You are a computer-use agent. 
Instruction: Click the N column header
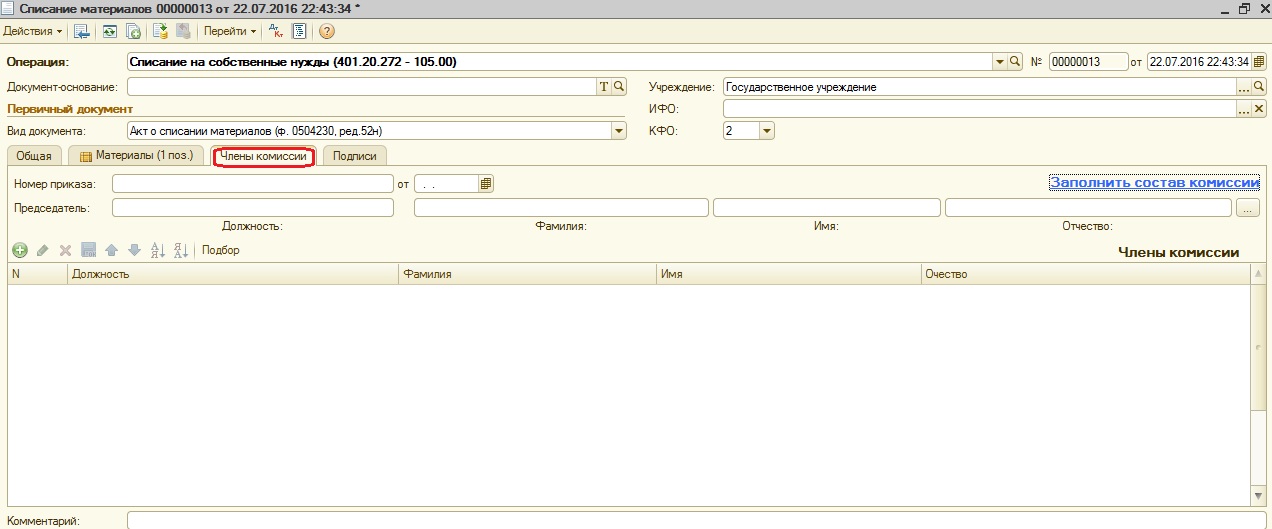click(37, 274)
